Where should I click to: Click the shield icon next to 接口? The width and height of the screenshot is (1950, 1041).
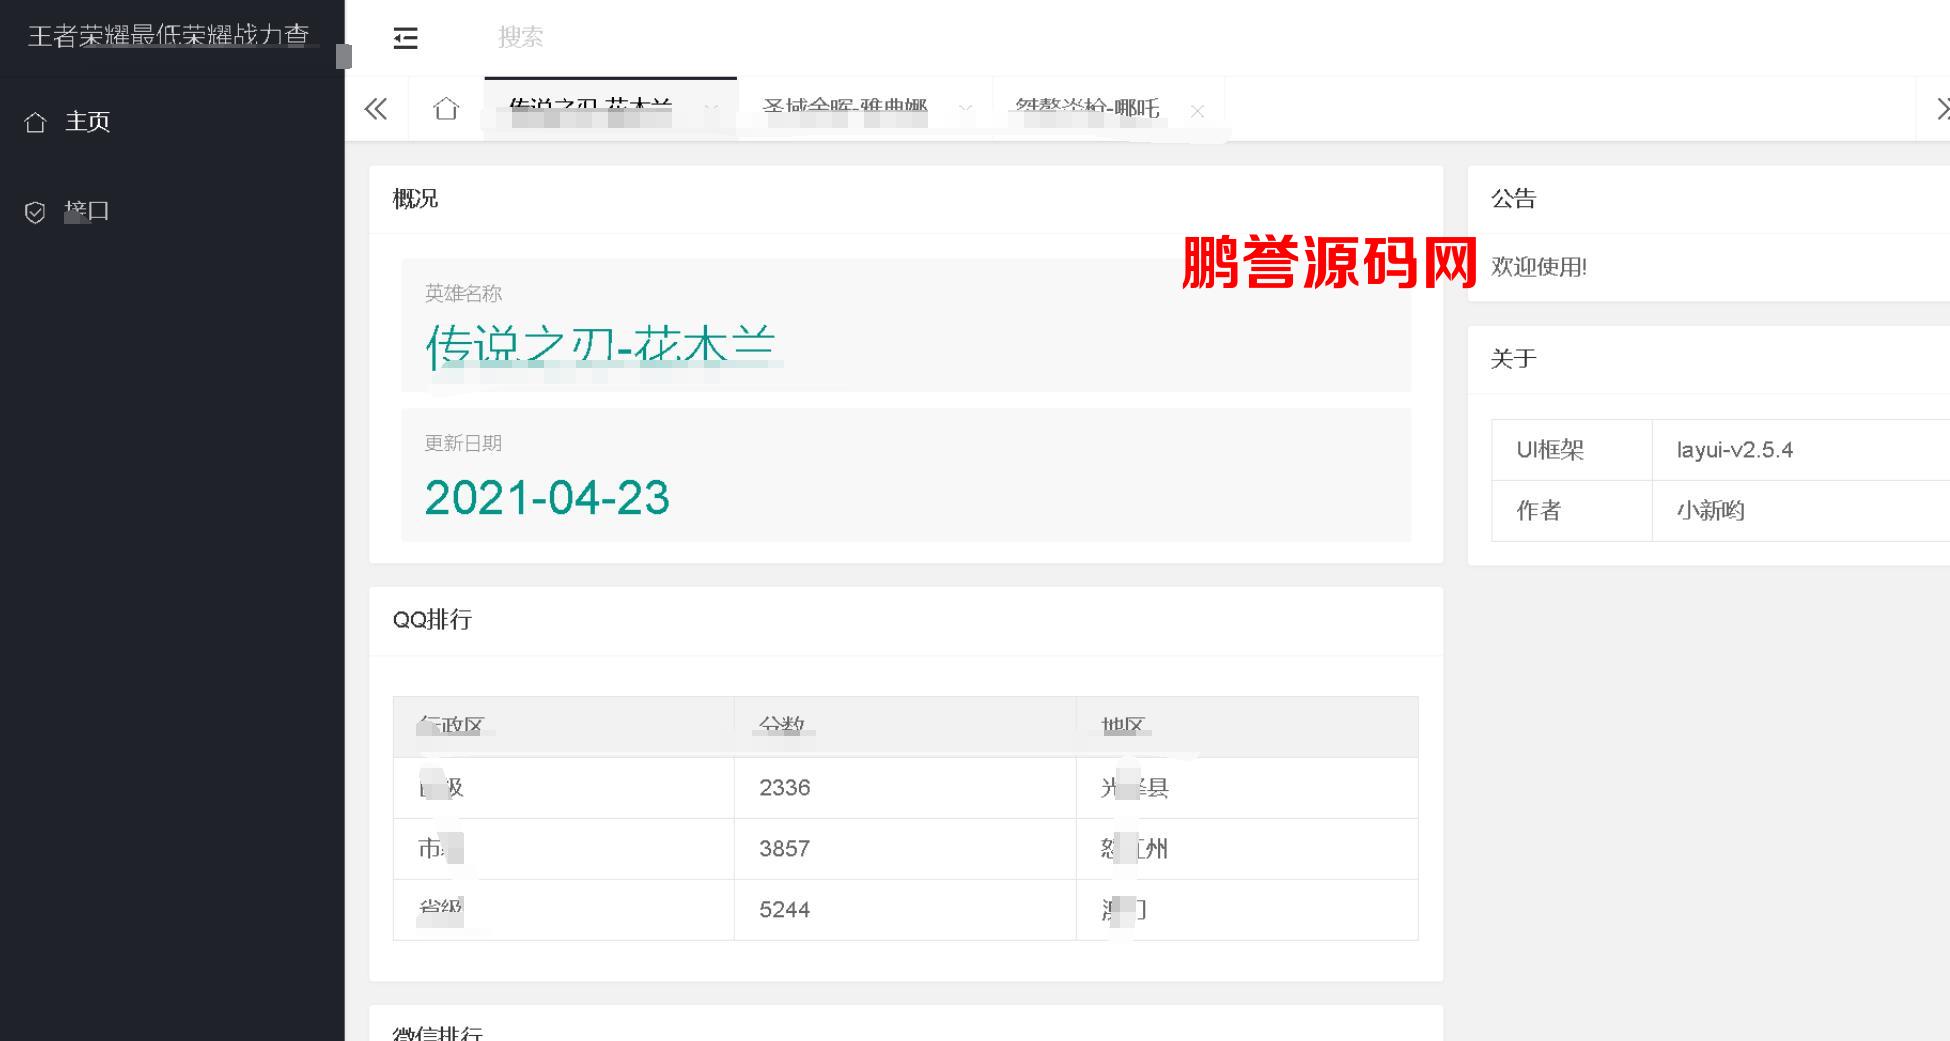click(35, 212)
